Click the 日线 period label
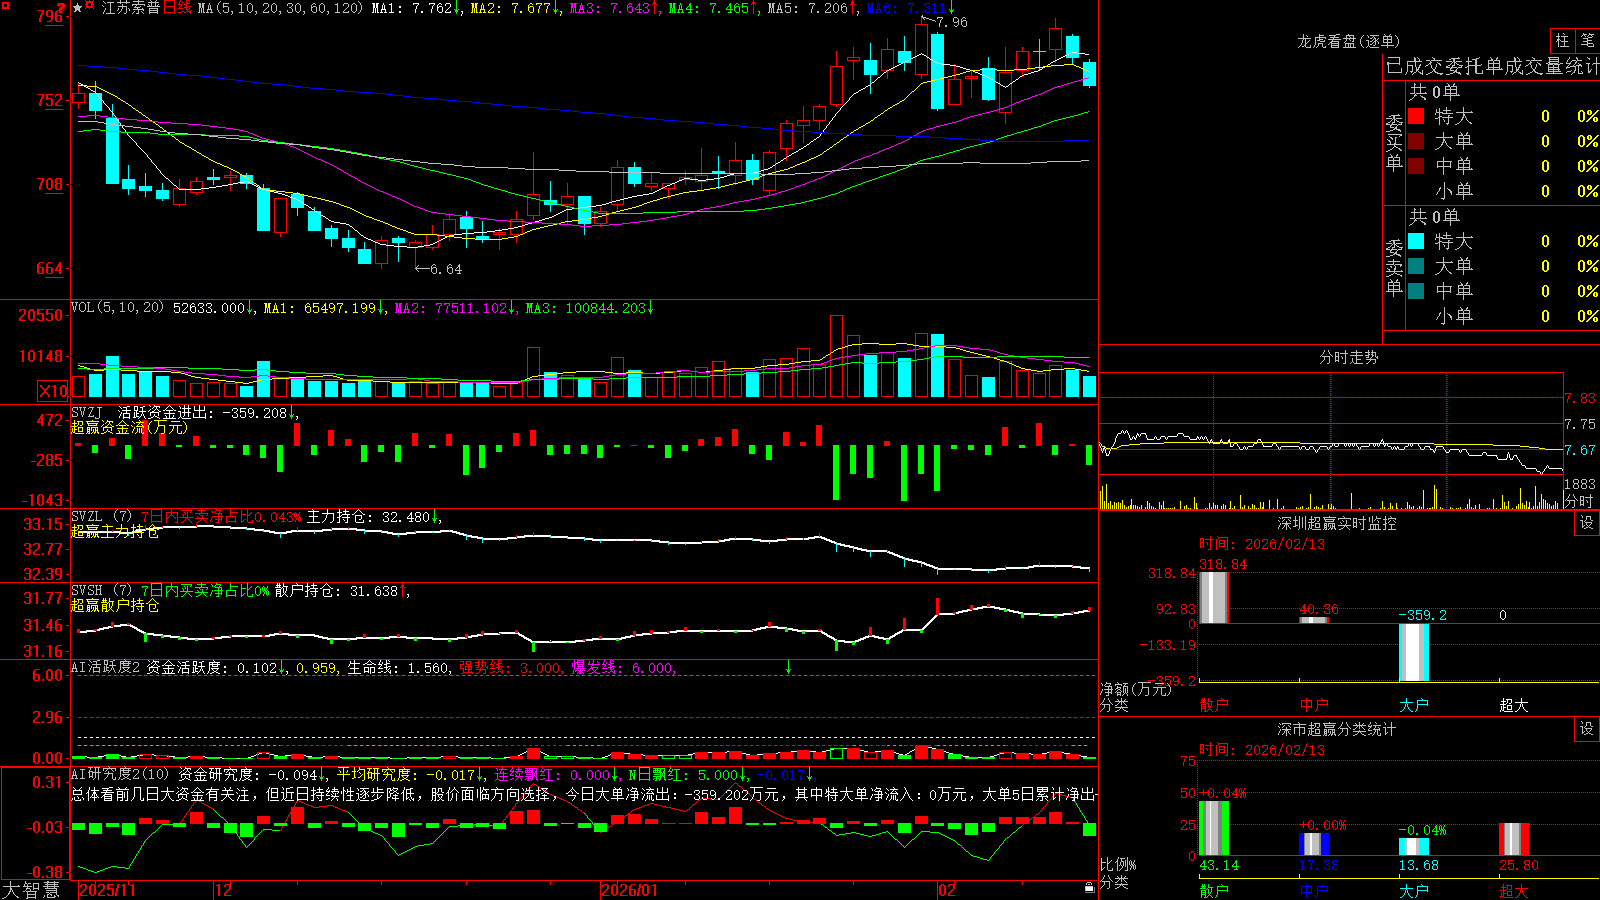Viewport: 1600px width, 900px height. click(177, 8)
